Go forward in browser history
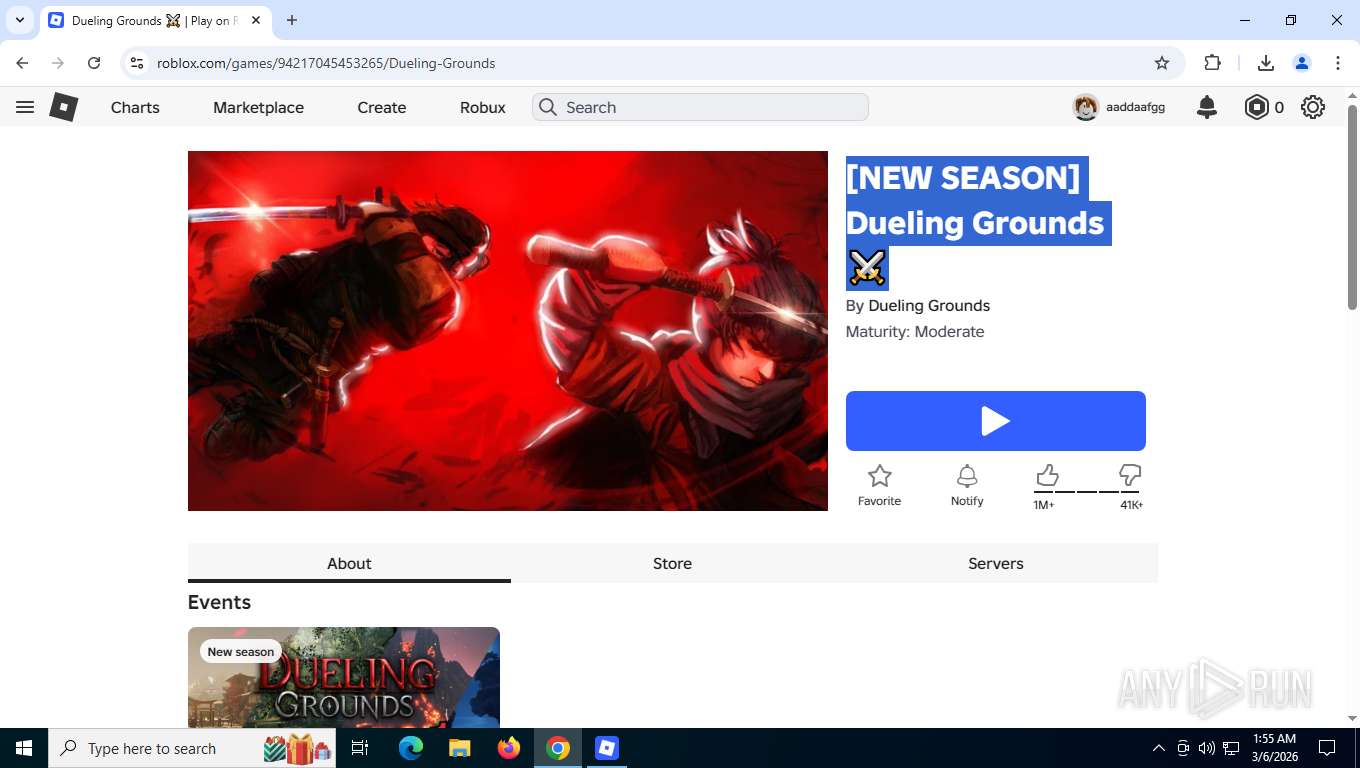Image resolution: width=1360 pixels, height=768 pixels. point(58,63)
